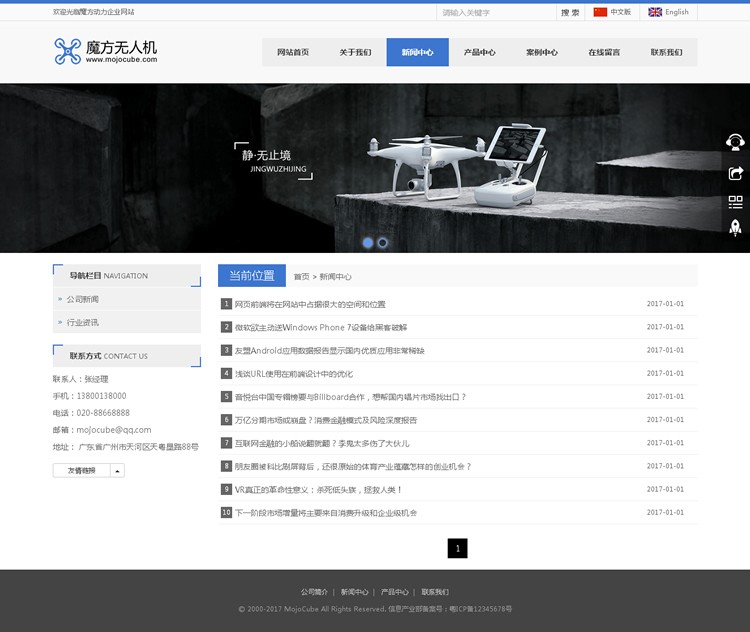Open news item 8 about 朋友圈
Screen dimensions: 750x632
(353, 466)
